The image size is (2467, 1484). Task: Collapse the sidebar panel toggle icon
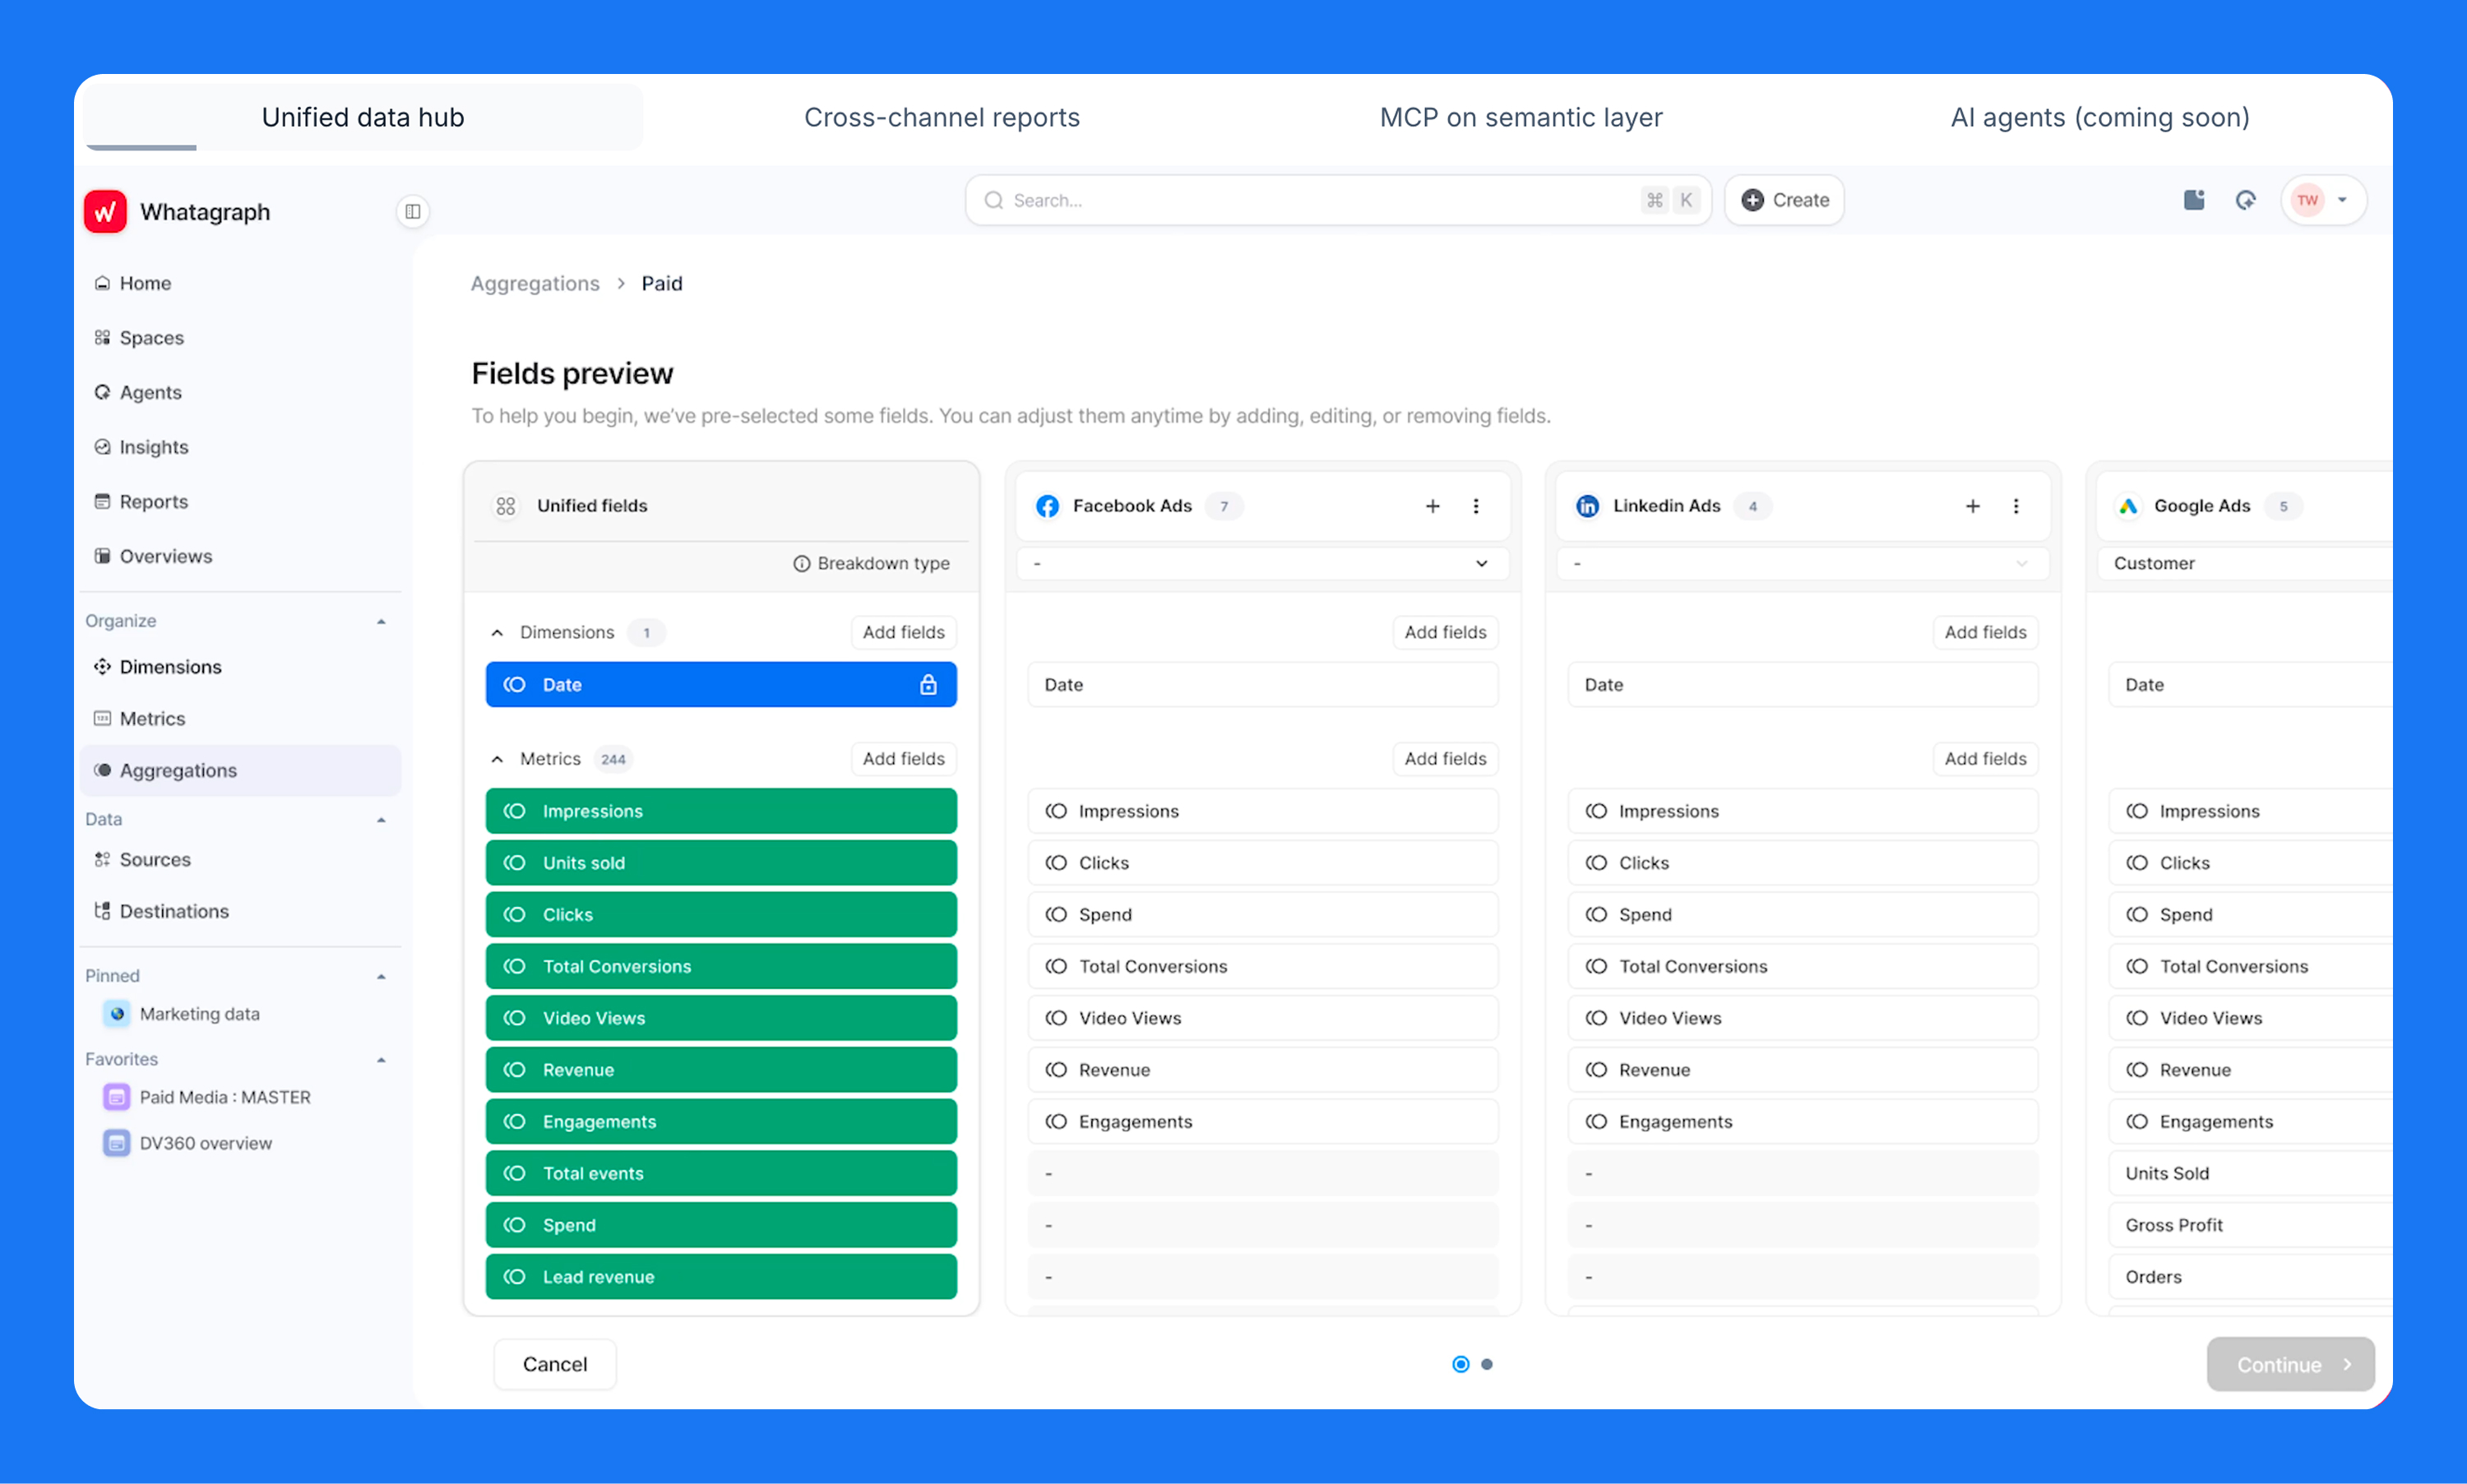412,212
